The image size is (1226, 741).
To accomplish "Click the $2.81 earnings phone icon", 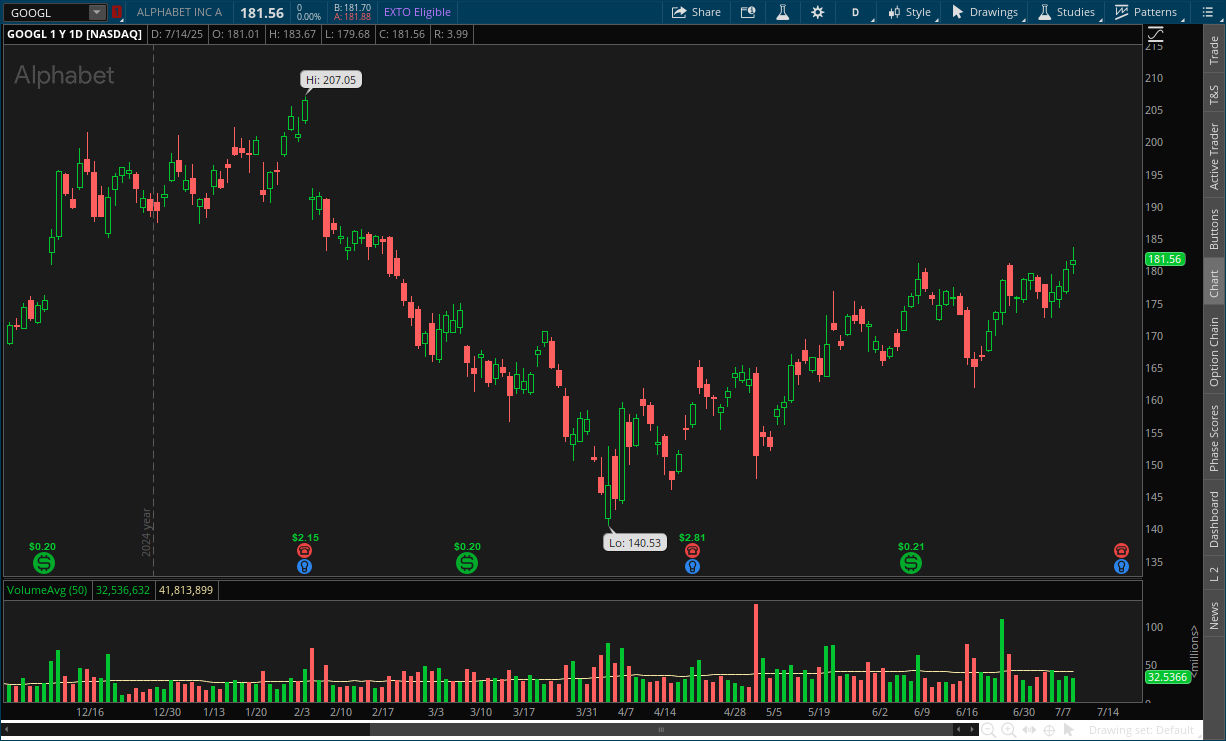I will (692, 550).
